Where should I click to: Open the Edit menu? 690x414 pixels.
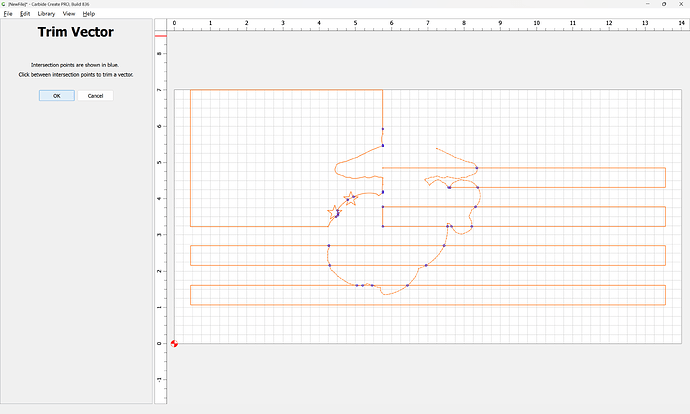(25, 14)
